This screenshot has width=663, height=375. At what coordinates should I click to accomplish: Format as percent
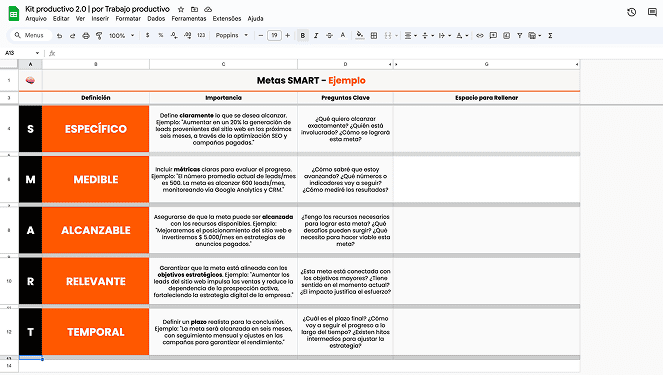161,36
